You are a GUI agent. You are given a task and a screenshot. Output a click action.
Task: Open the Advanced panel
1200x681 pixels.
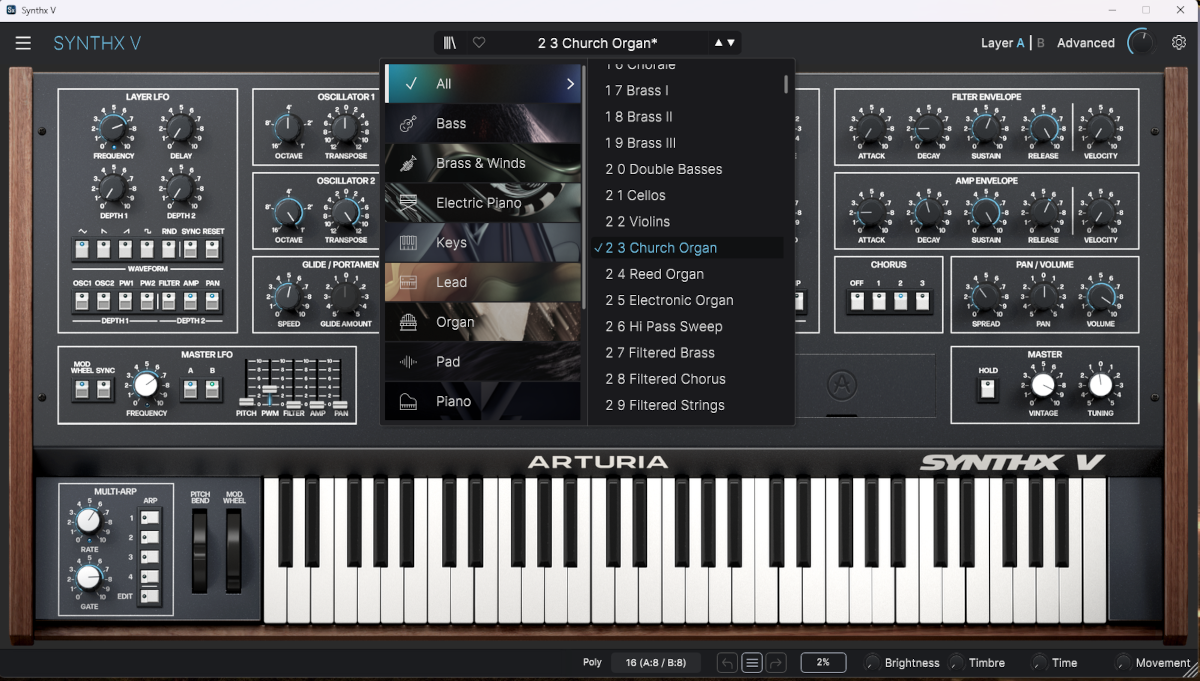(1086, 43)
